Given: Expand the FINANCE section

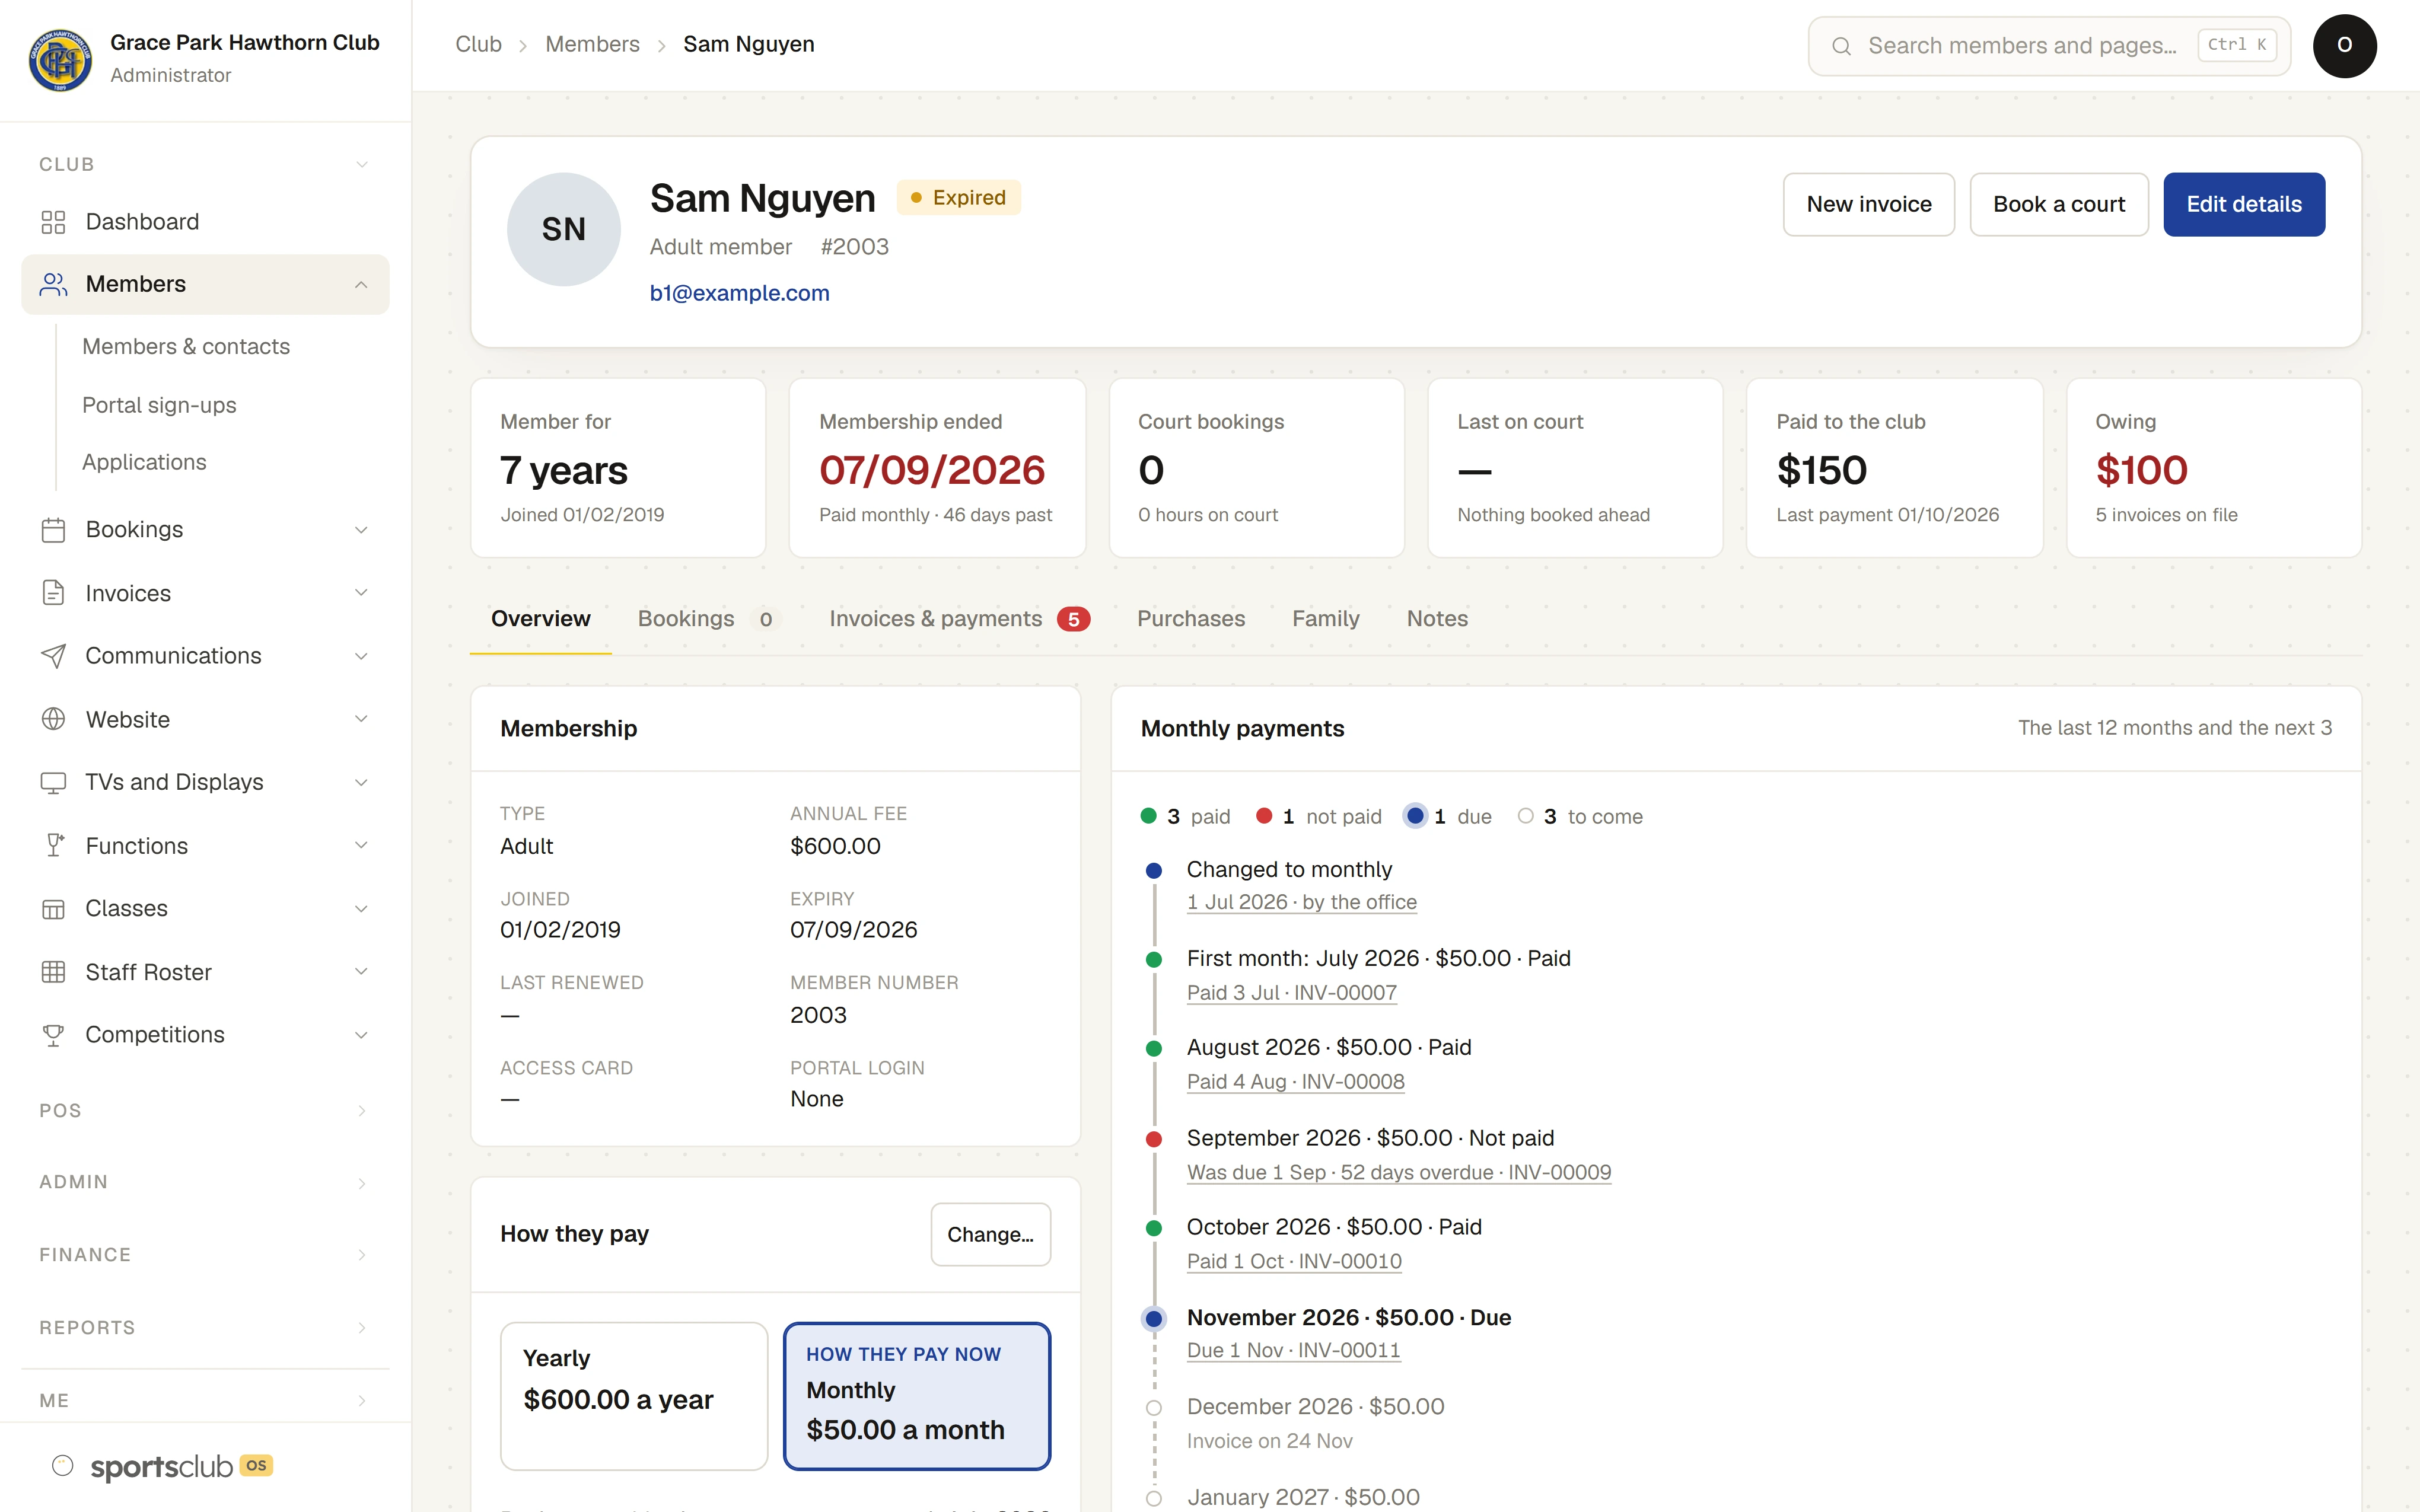Looking at the screenshot, I should 205,1255.
